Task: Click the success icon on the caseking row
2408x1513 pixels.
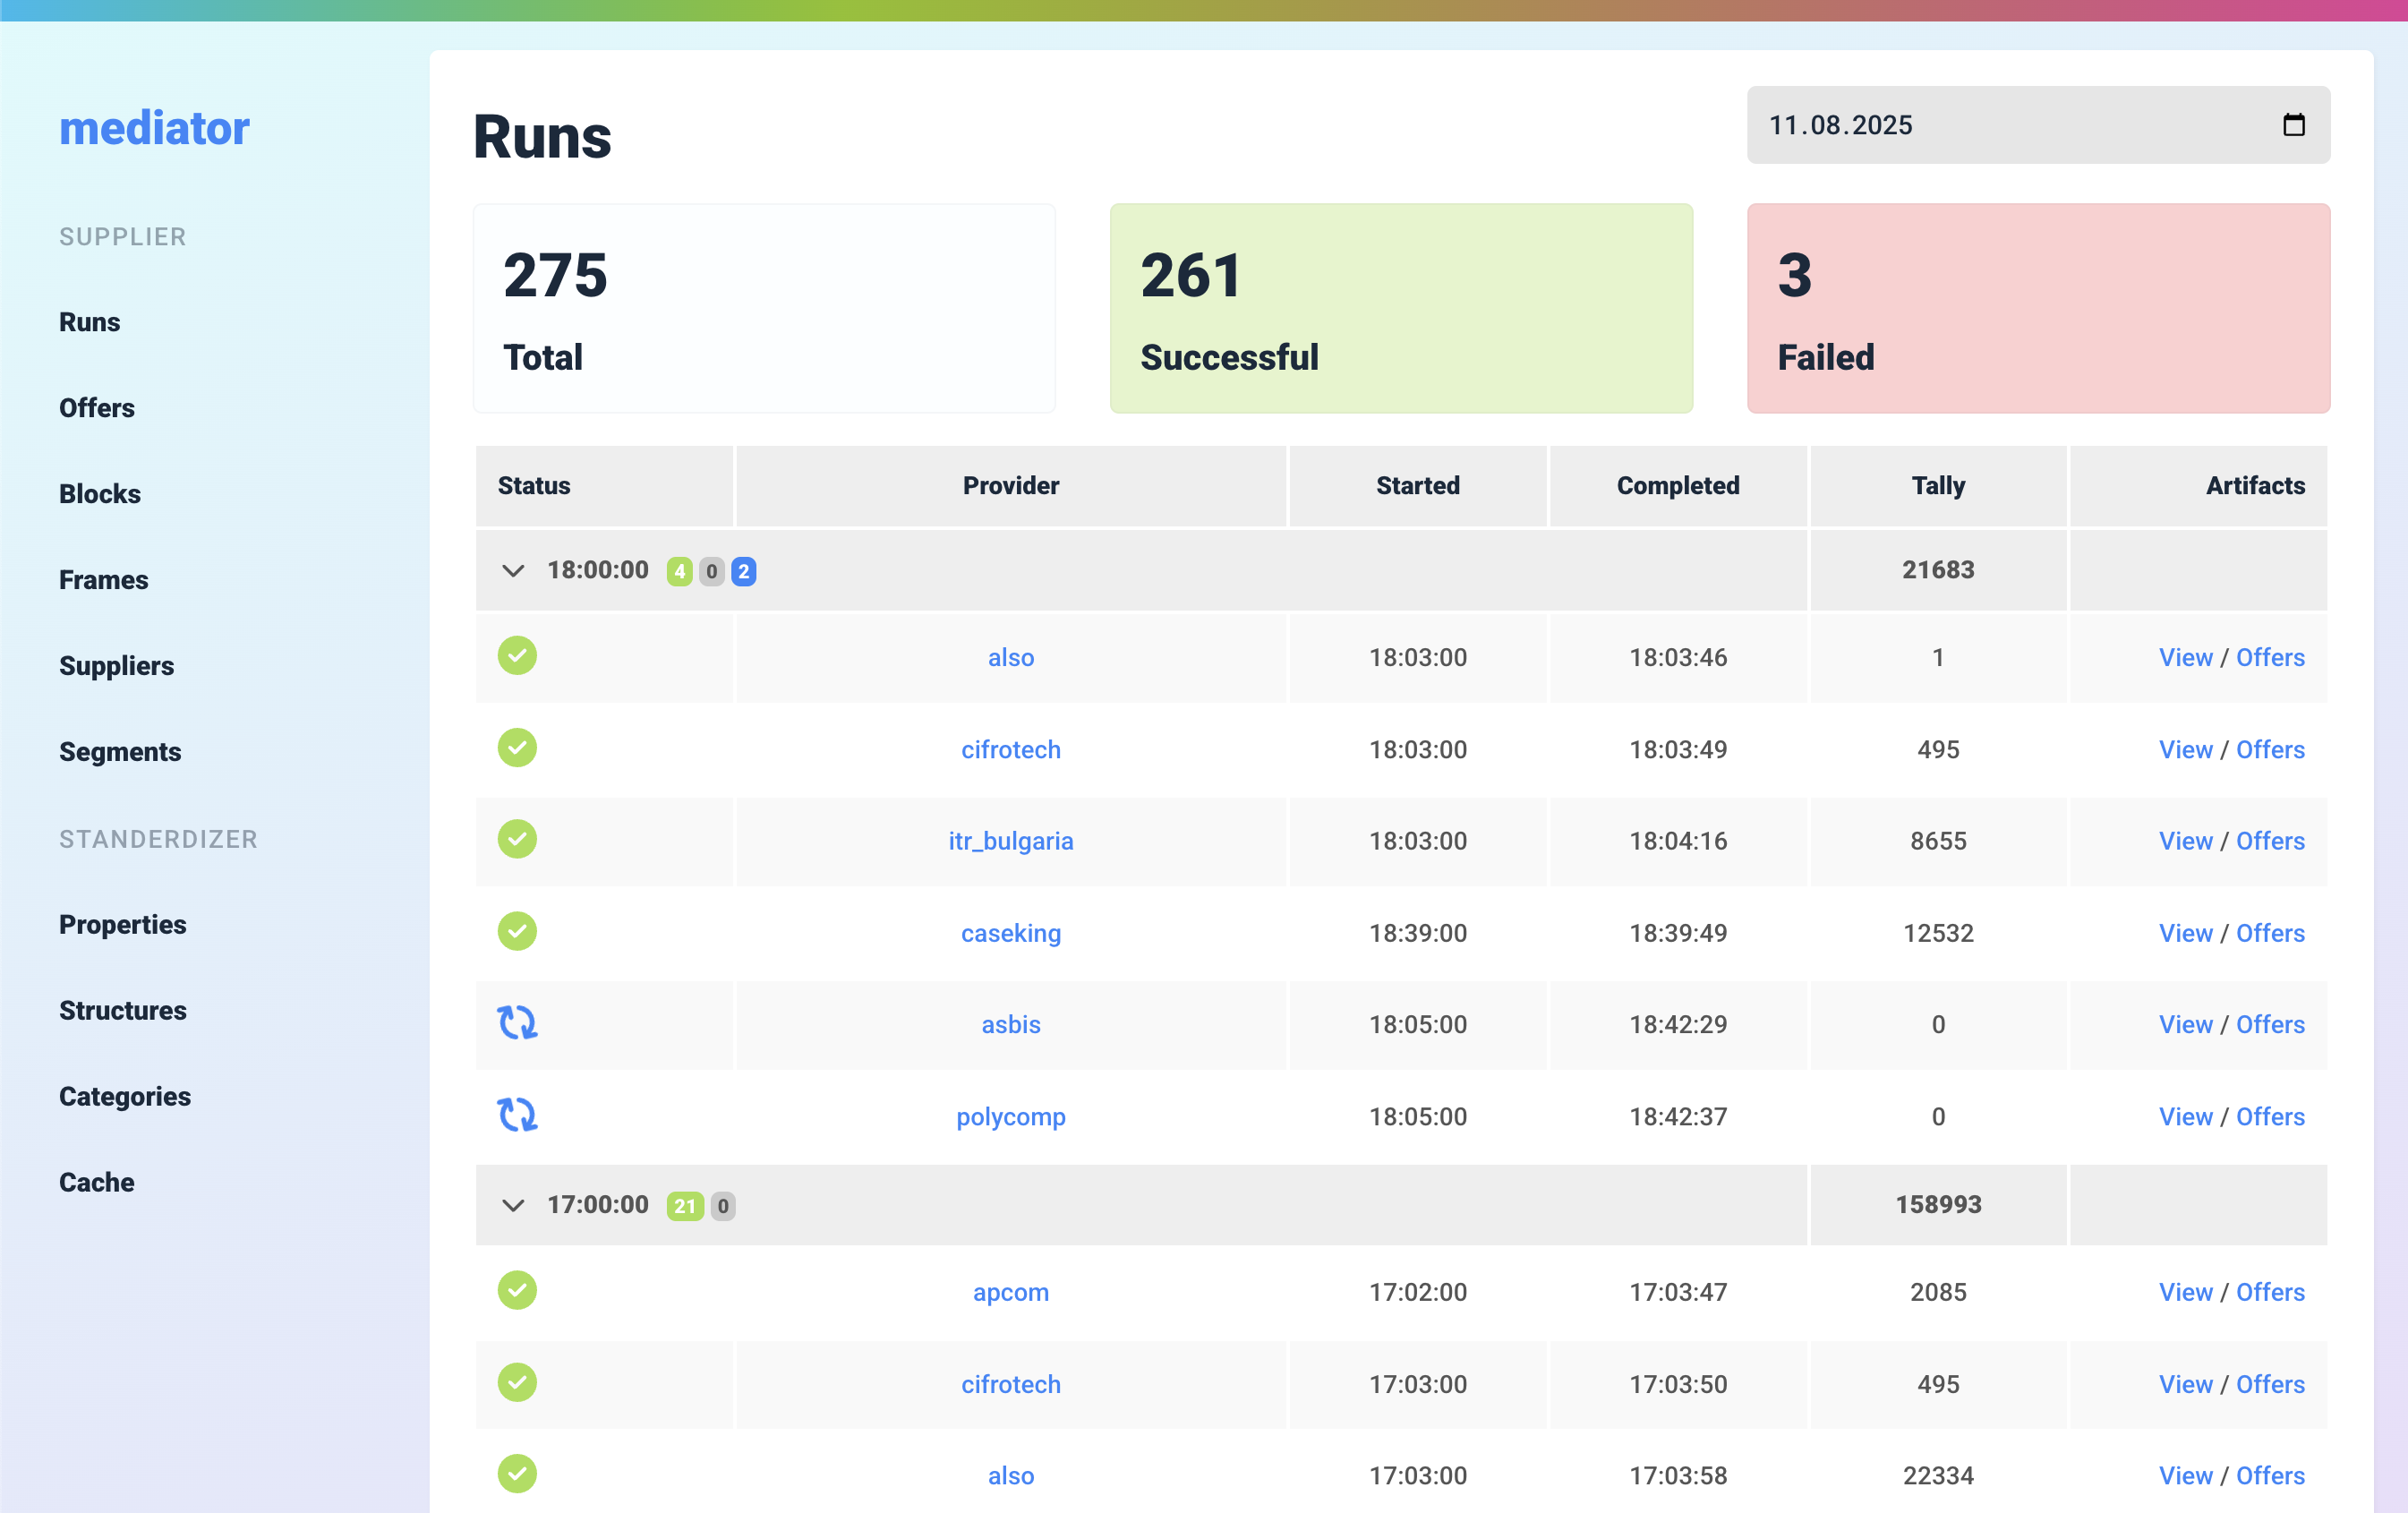Action: 517,931
